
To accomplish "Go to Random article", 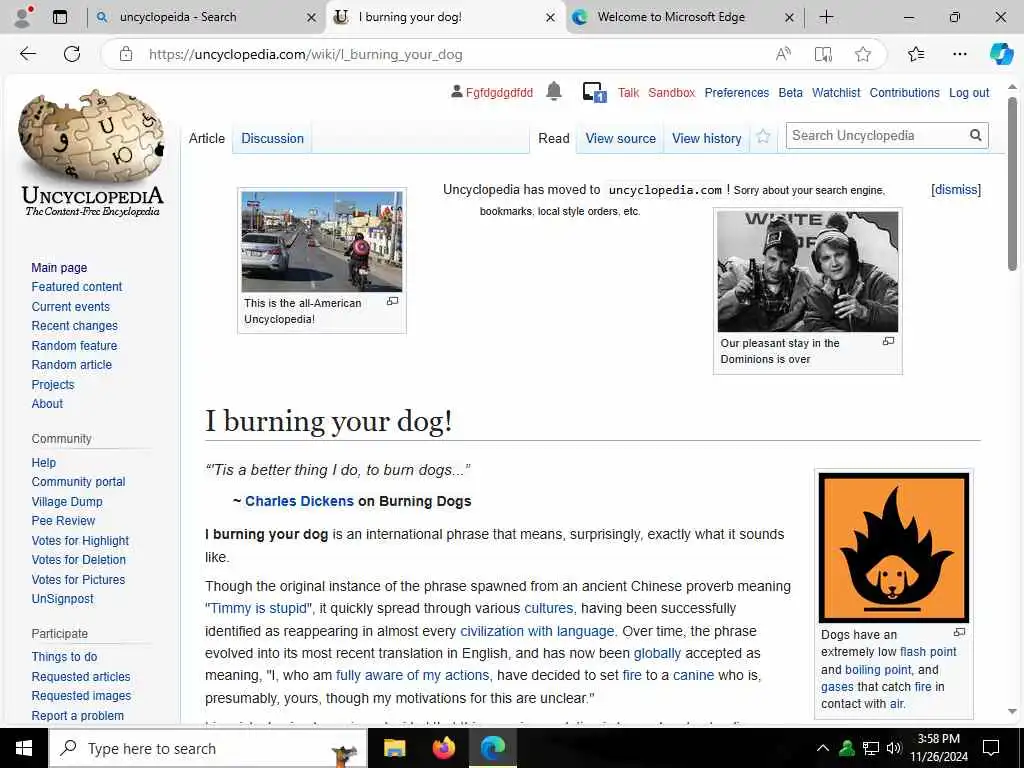I will coord(72,364).
